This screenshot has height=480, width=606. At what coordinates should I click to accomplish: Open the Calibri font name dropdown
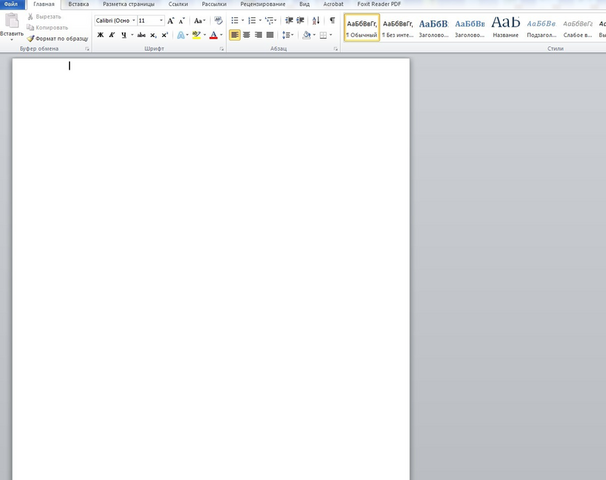click(x=134, y=20)
